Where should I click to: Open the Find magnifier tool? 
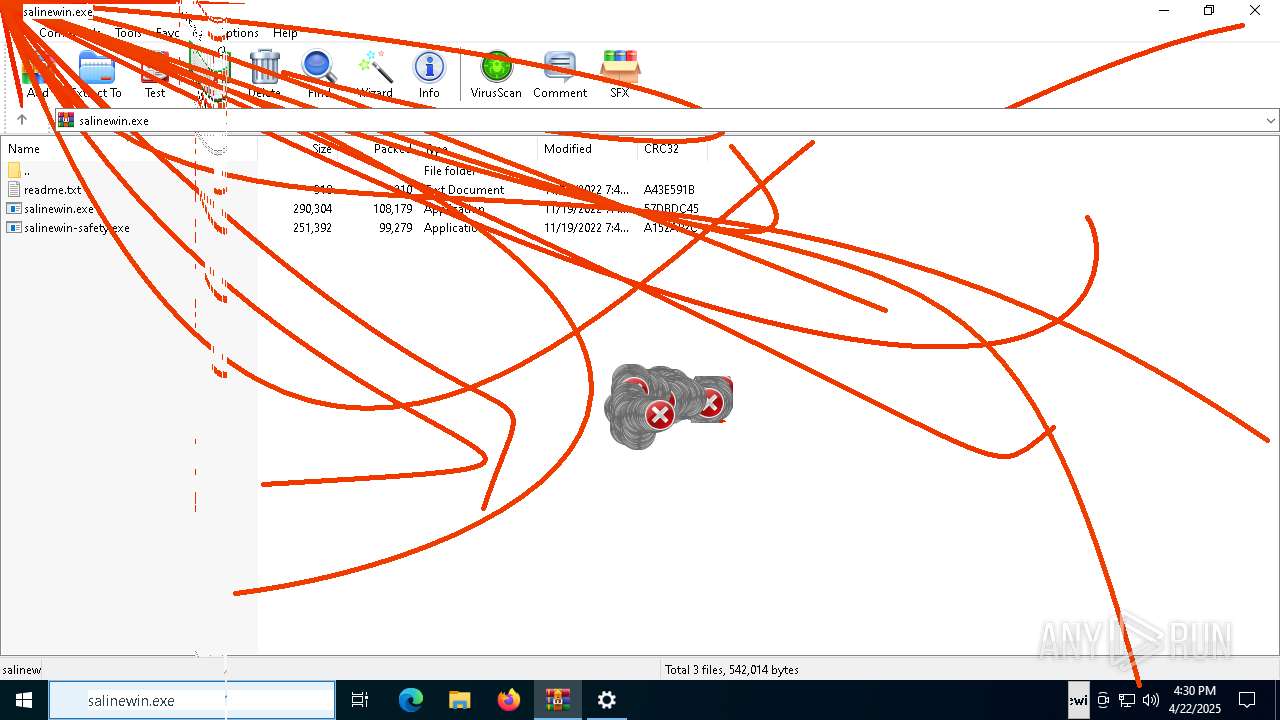[319, 75]
